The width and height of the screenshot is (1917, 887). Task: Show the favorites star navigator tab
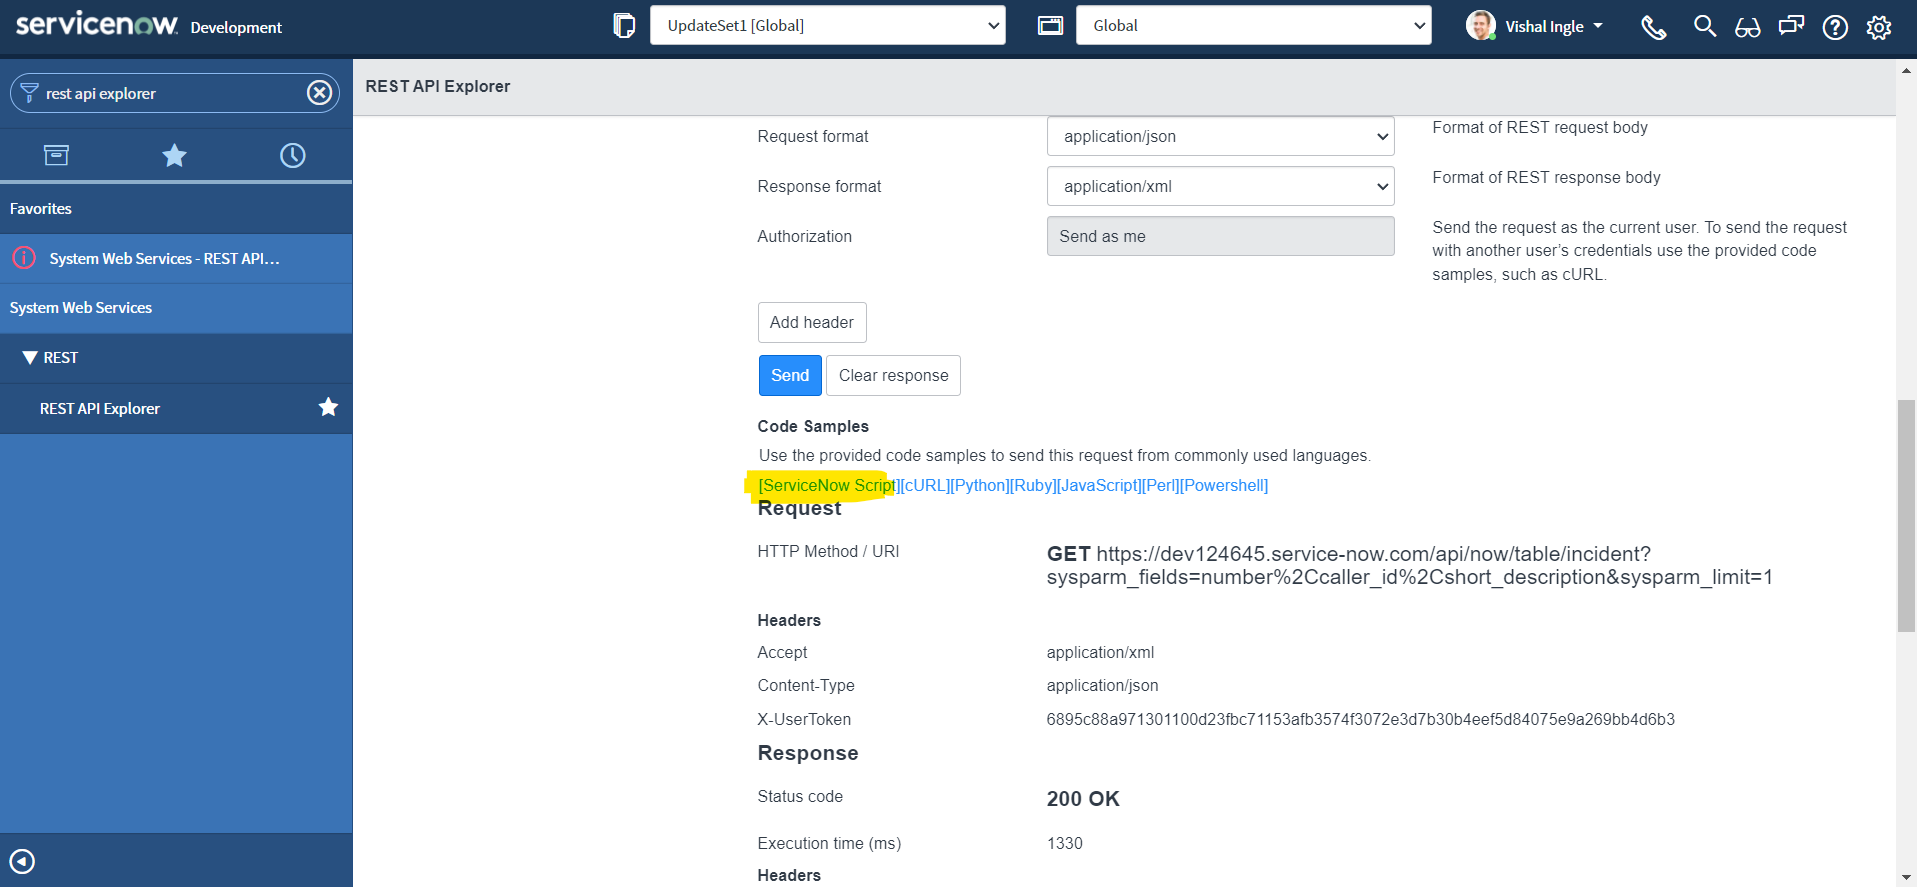[x=174, y=155]
